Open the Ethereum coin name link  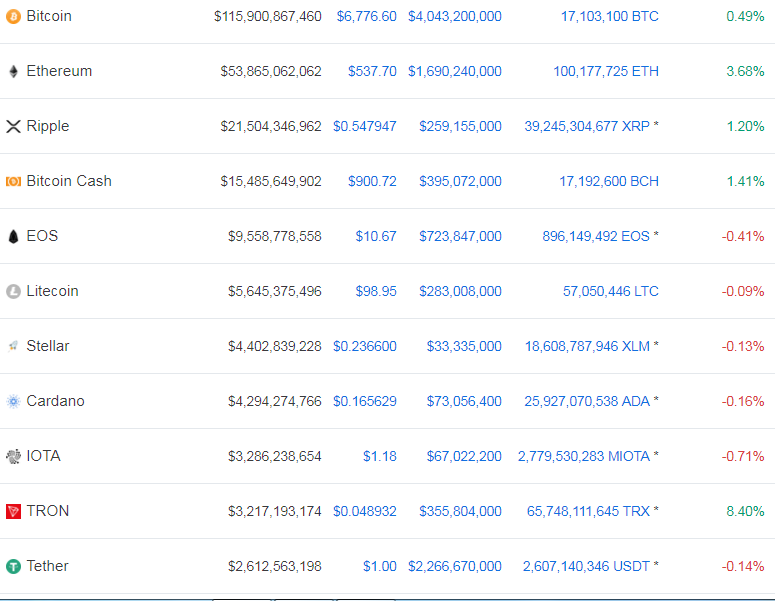click(x=59, y=71)
